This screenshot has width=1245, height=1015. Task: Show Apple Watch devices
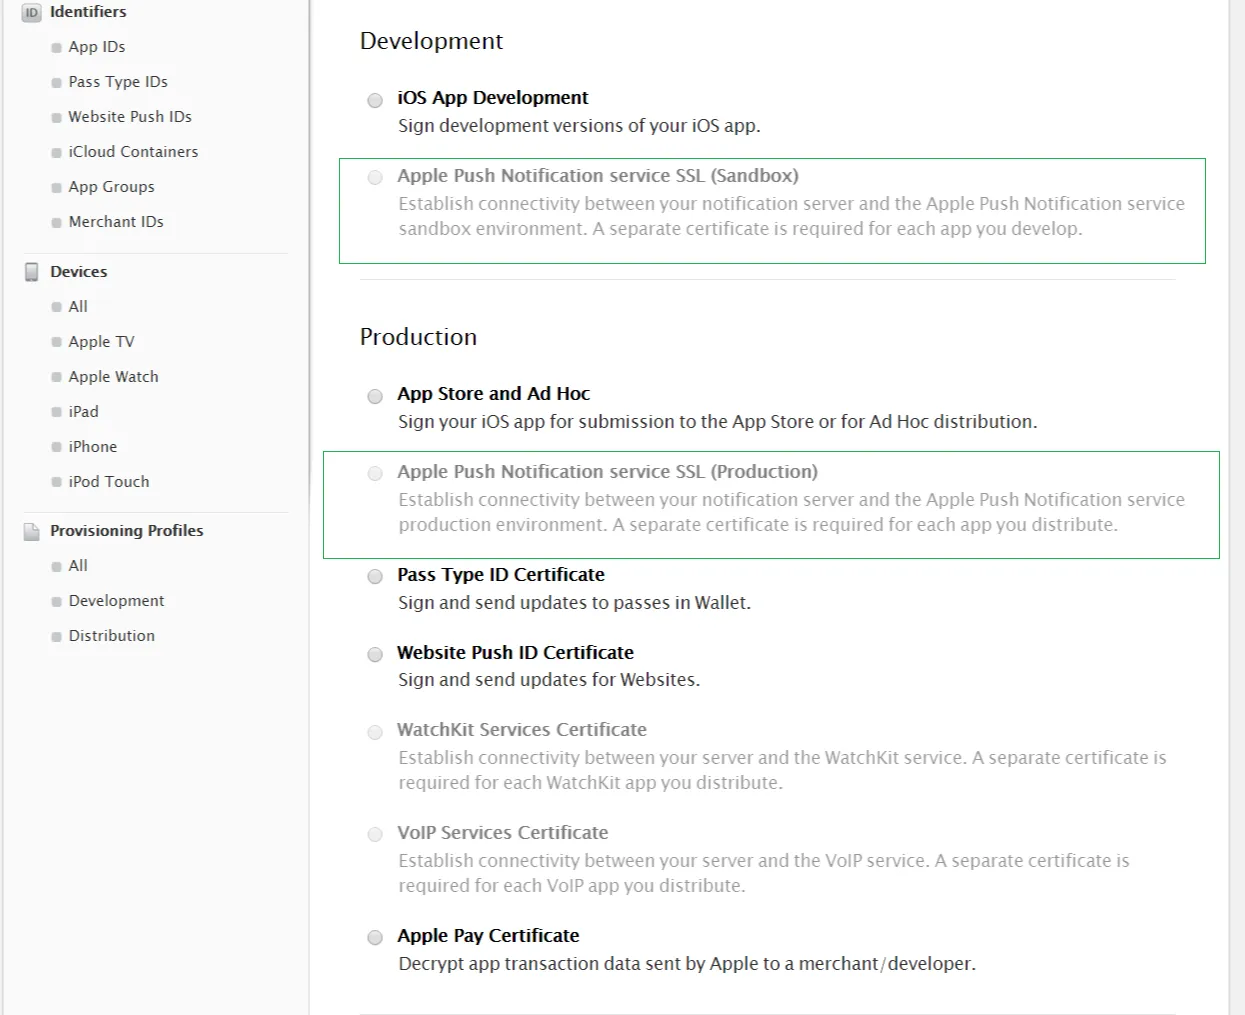(113, 377)
